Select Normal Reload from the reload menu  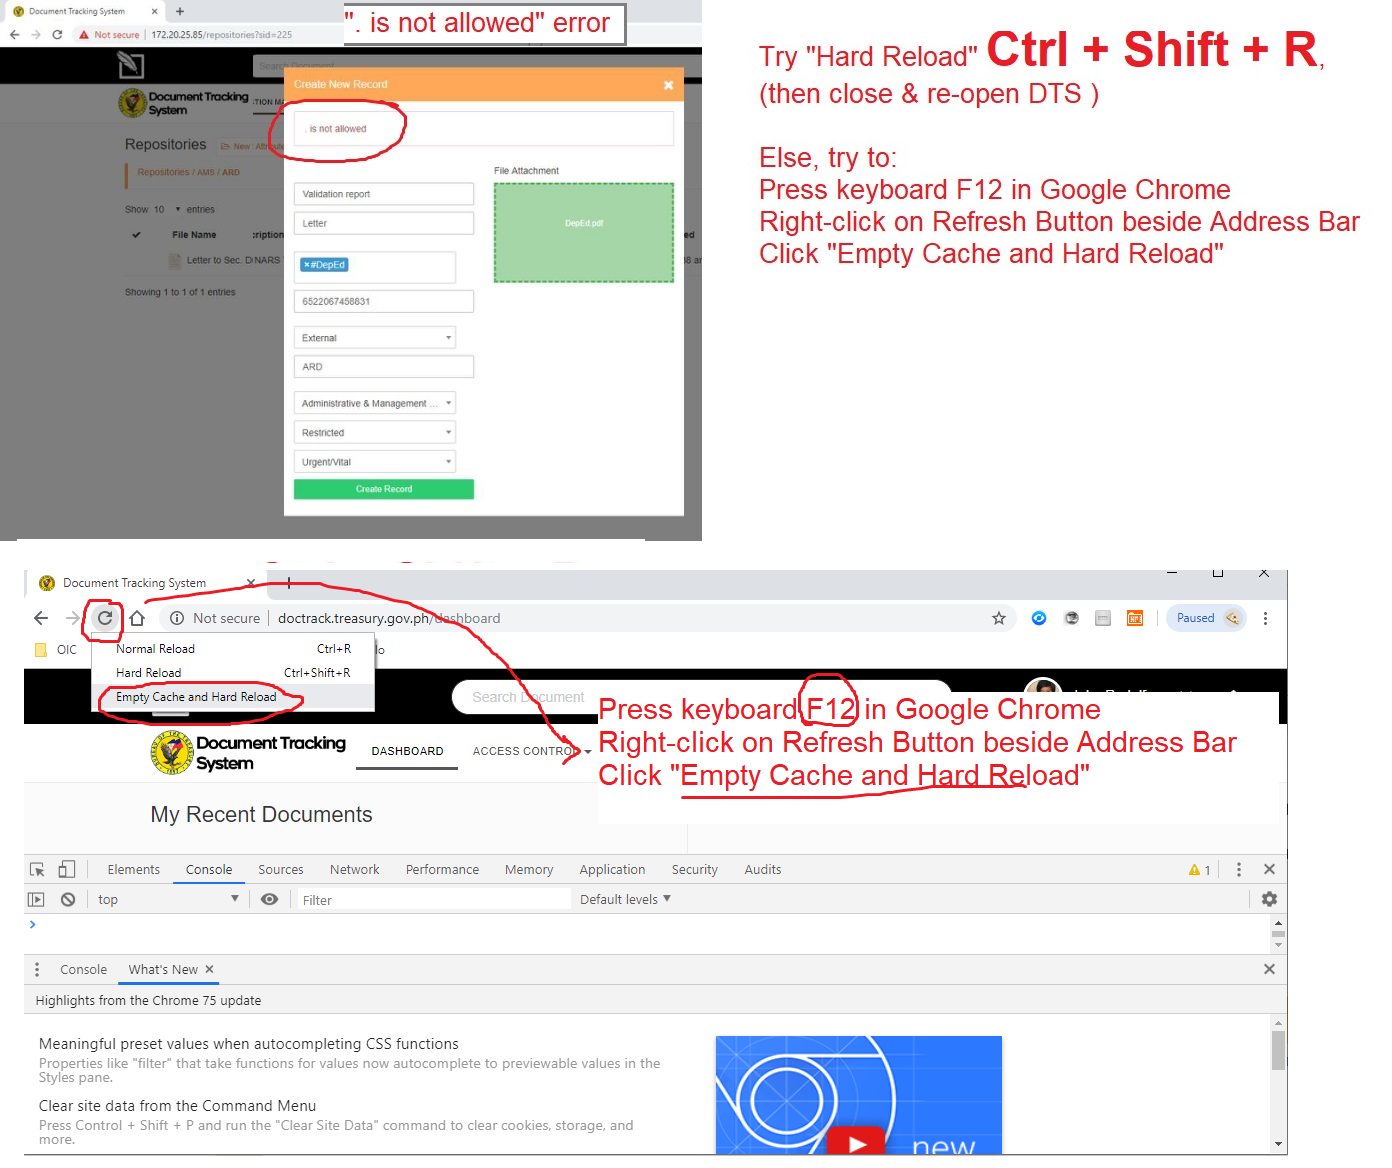(x=233, y=648)
